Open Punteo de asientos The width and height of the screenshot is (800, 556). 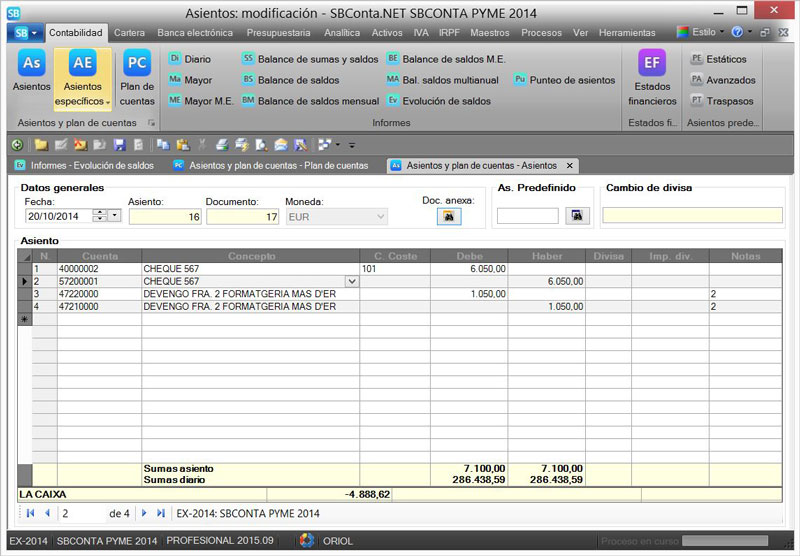point(565,80)
